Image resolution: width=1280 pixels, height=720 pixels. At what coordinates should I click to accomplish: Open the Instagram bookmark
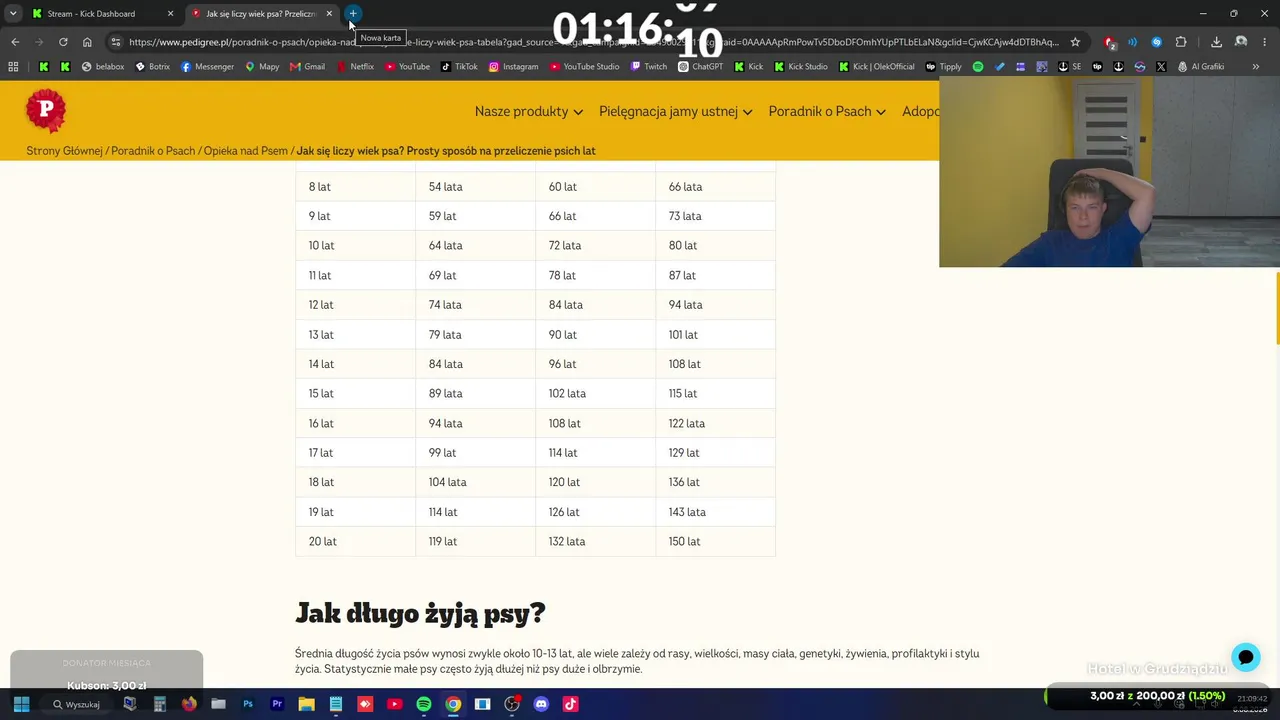[513, 67]
